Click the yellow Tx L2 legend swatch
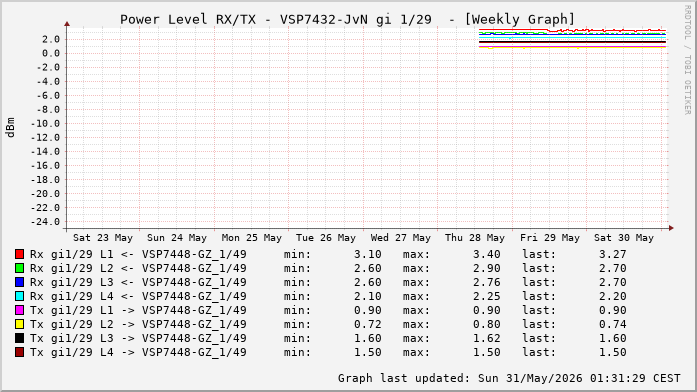 [x=19, y=324]
